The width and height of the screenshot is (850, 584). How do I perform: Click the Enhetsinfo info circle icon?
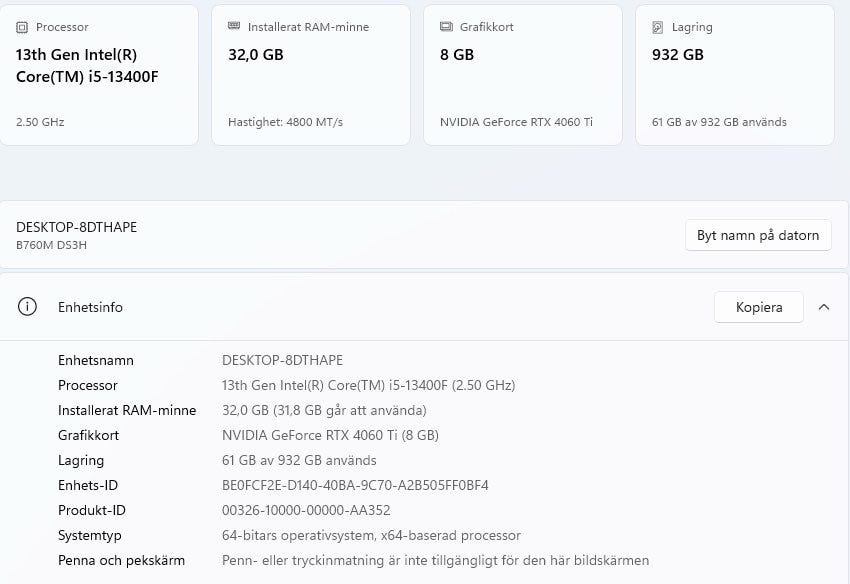[x=27, y=306]
